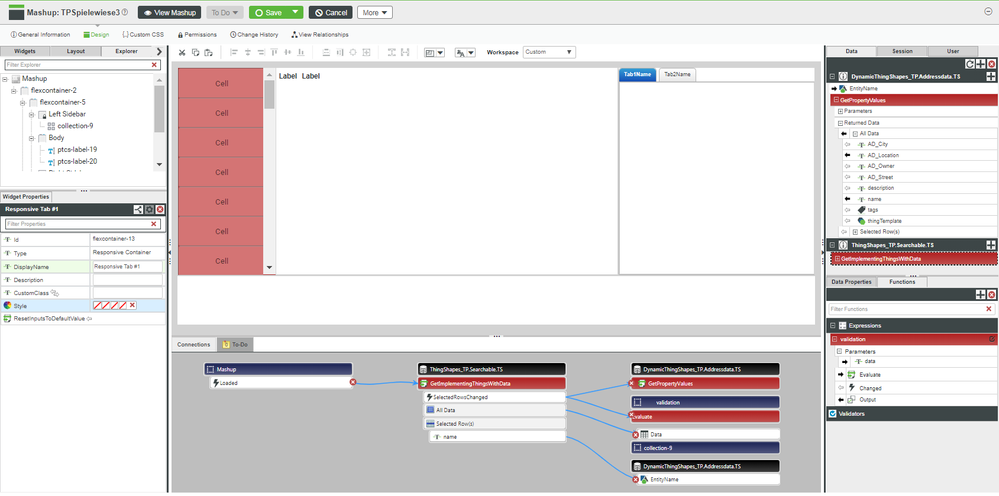Click the DisplayName input field
This screenshot has width=999, height=496.
point(127,267)
